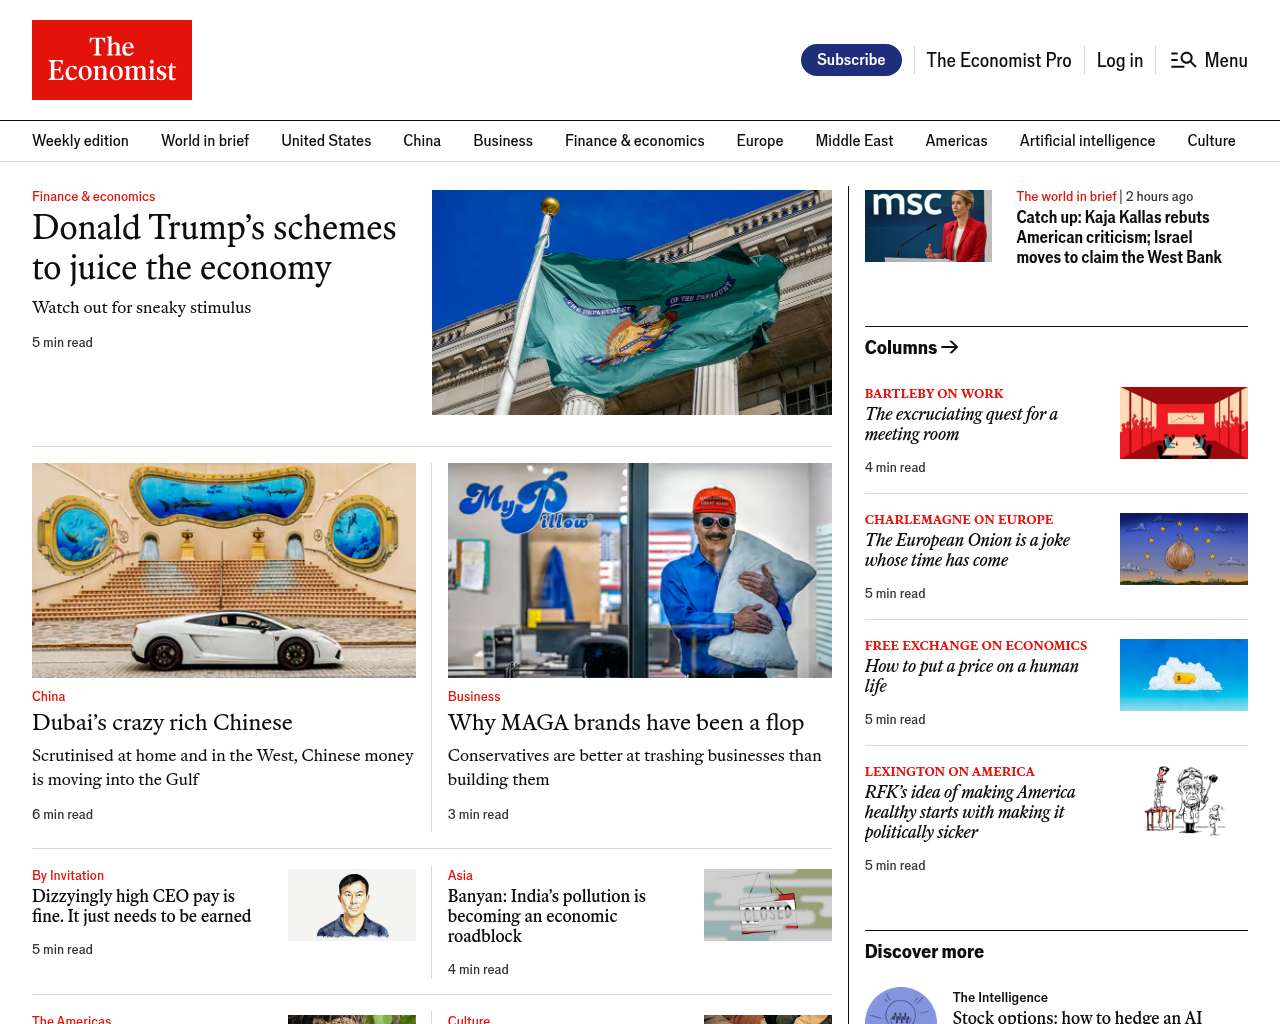Click The world in brief label
The width and height of the screenshot is (1280, 1024).
[1066, 197]
